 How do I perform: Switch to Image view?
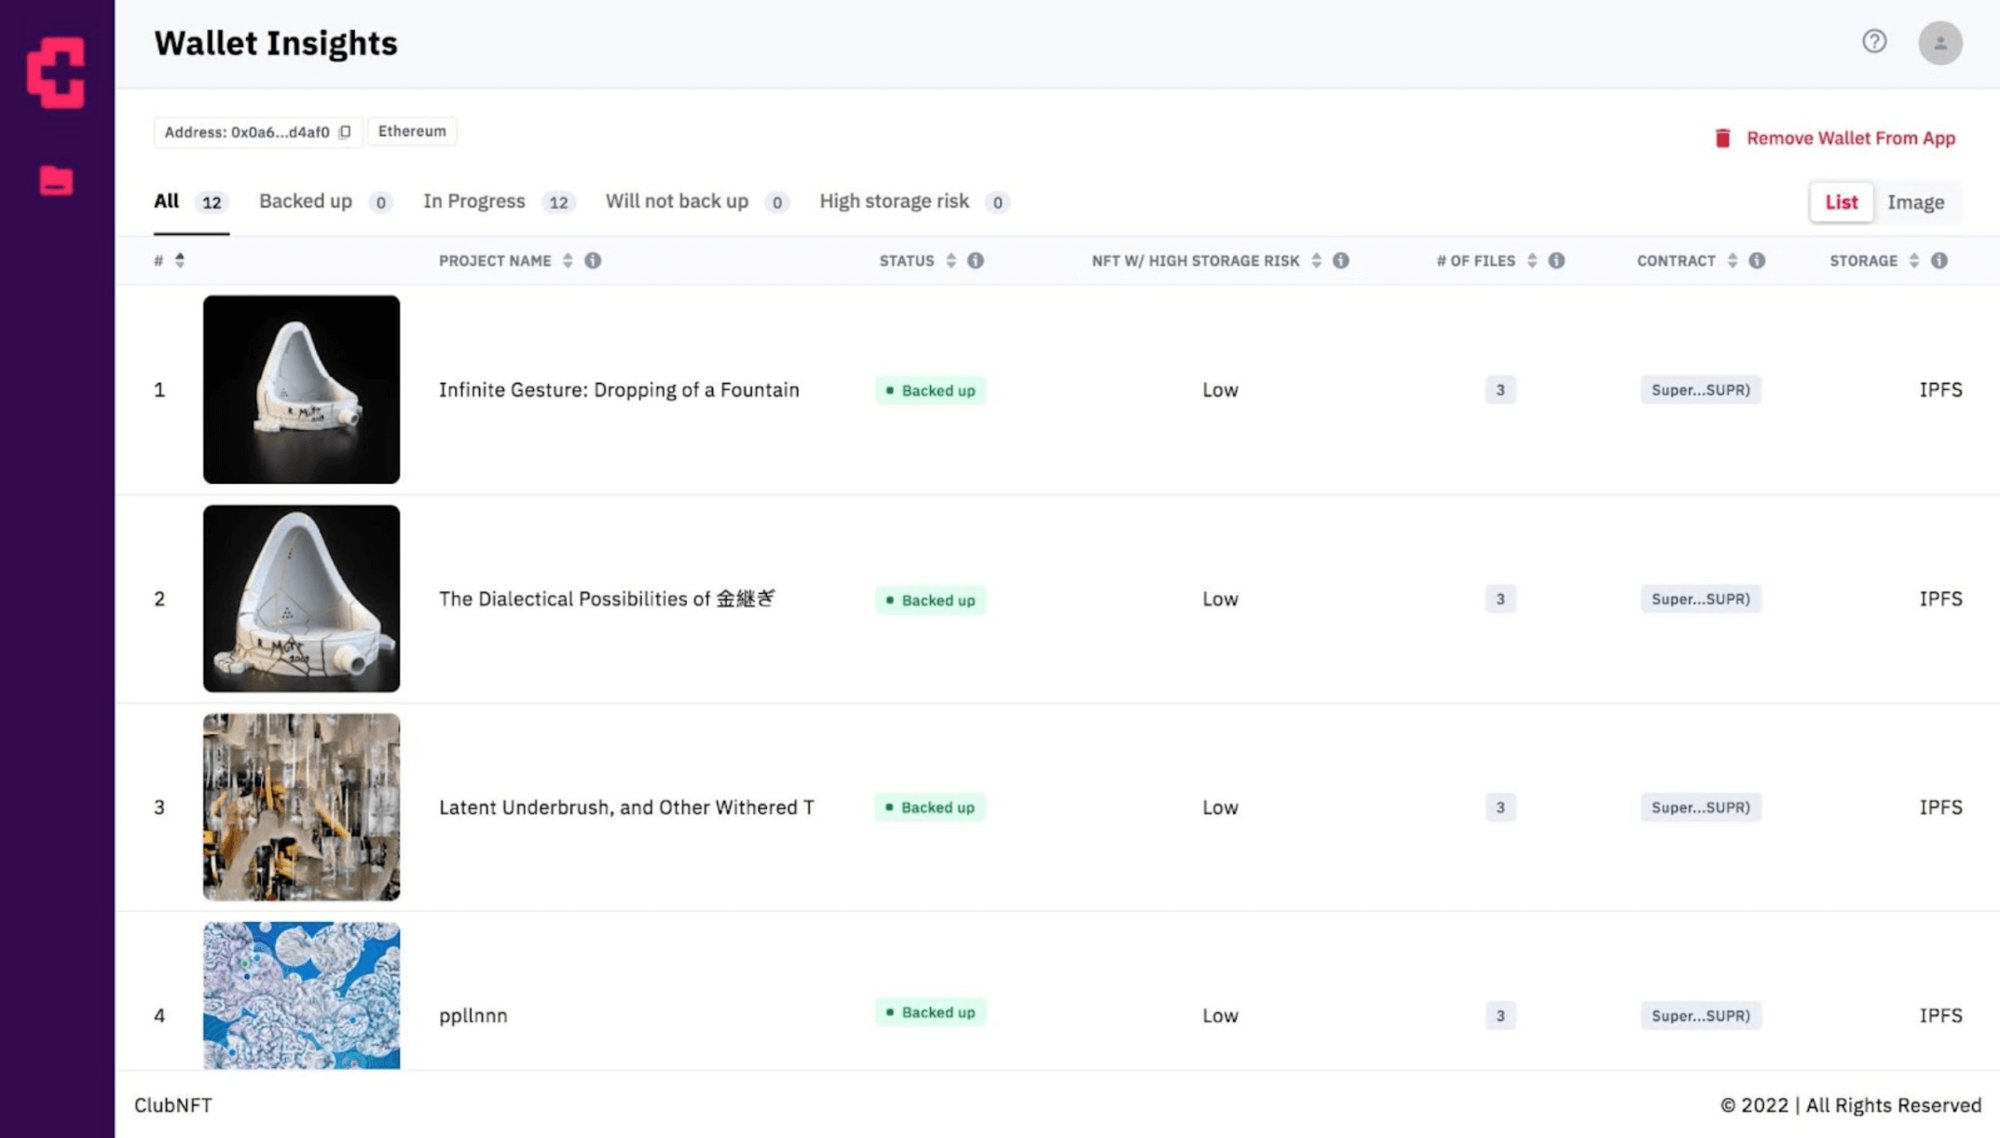coord(1916,202)
